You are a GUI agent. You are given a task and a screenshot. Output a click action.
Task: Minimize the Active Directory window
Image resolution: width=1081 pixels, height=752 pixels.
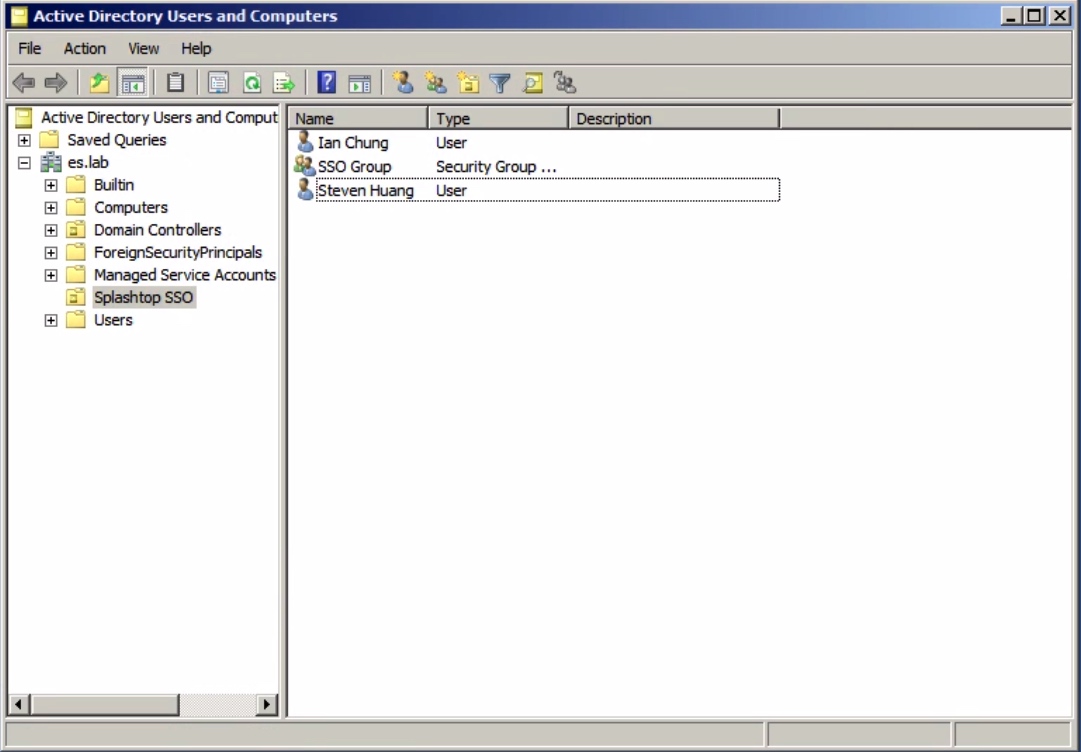tap(1011, 16)
